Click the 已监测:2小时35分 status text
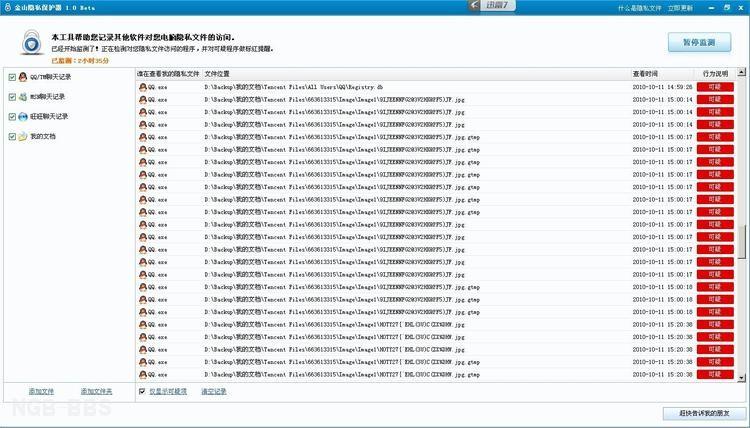This screenshot has height=428, width=750. tap(80, 61)
